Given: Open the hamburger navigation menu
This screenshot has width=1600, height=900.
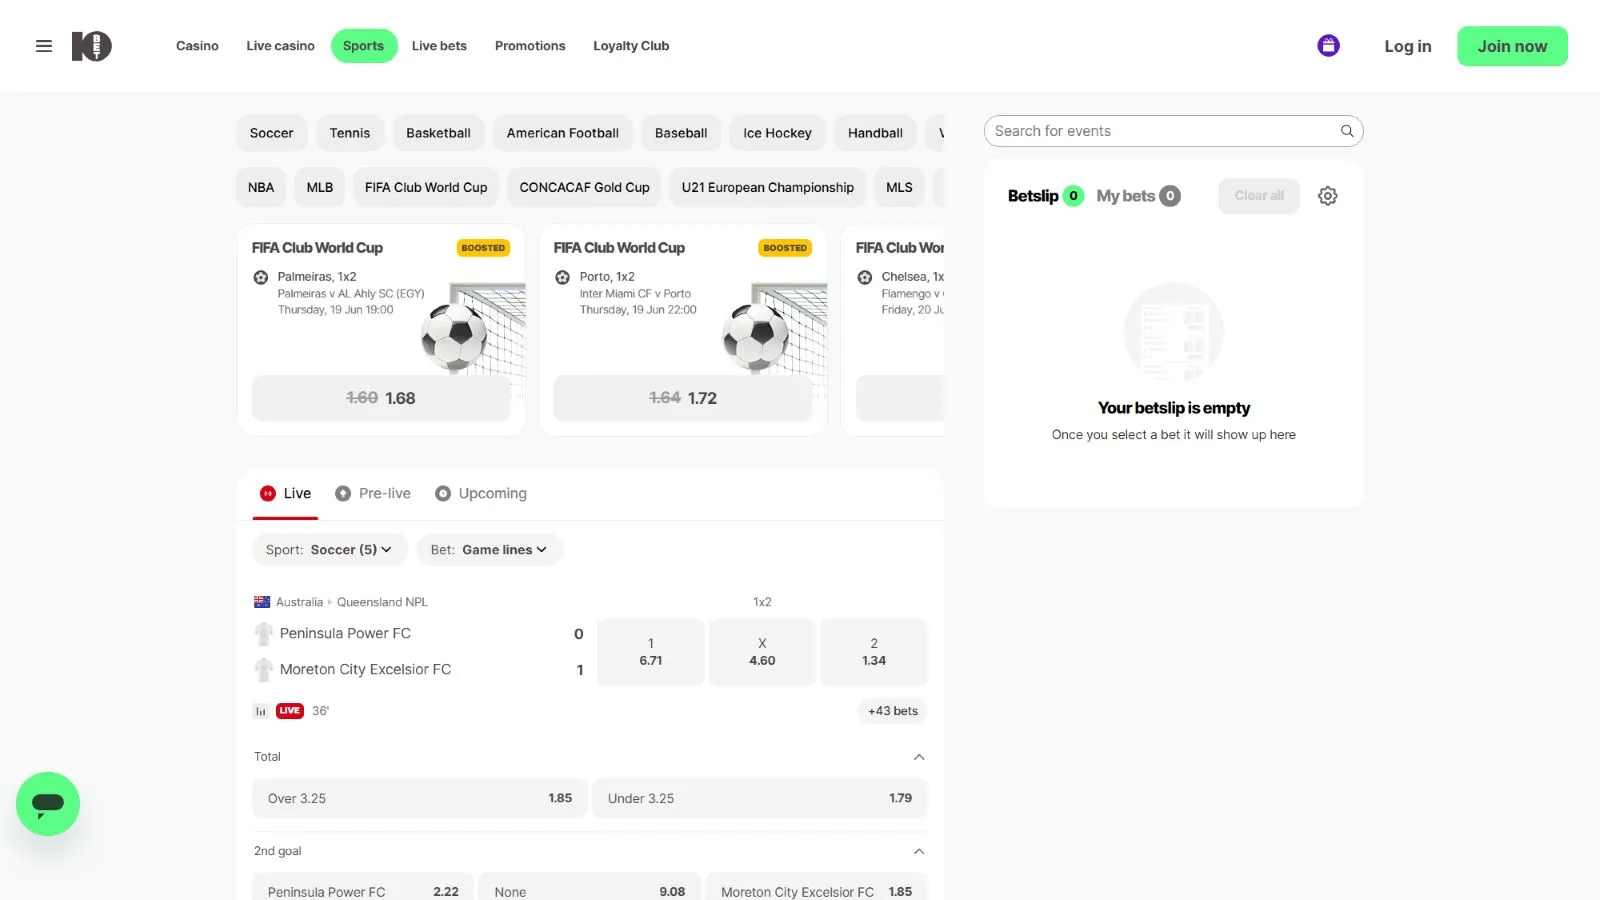Looking at the screenshot, I should [44, 46].
